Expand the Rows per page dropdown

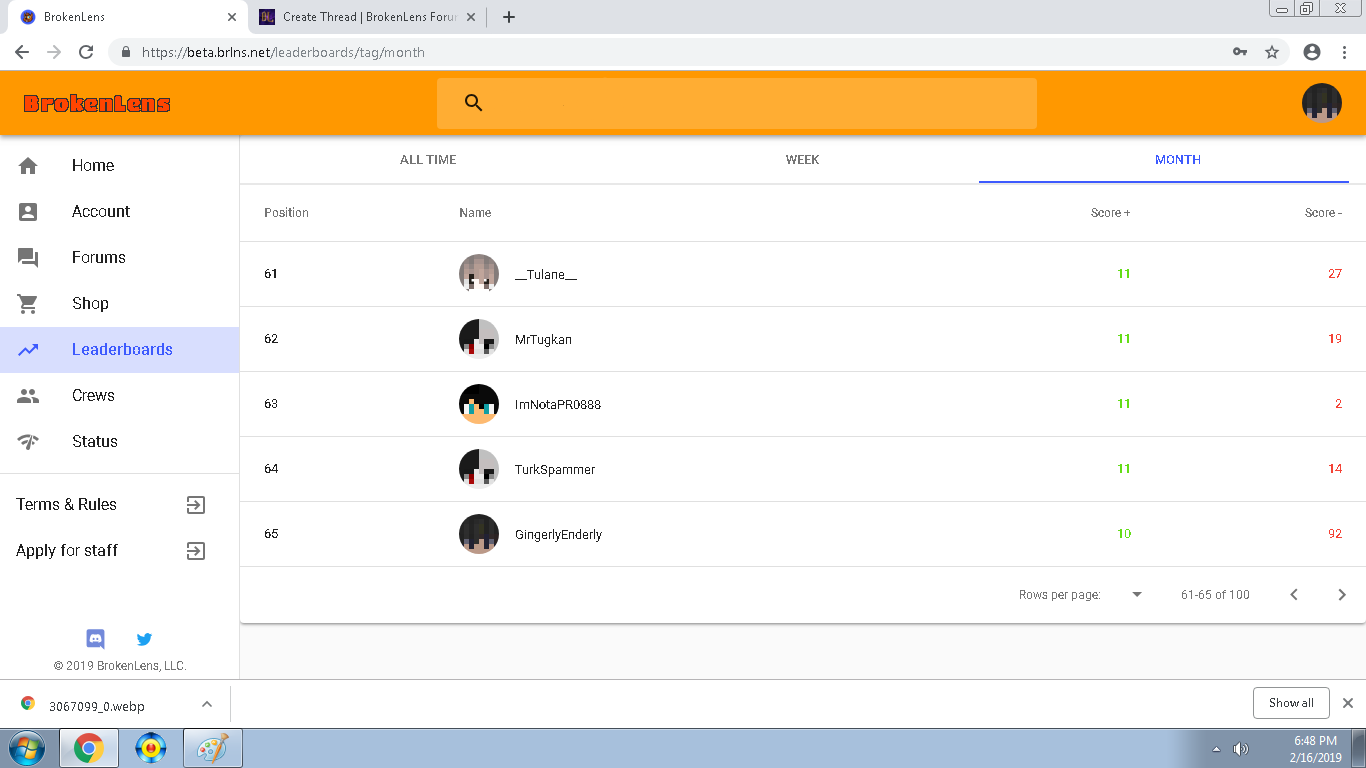tap(1137, 595)
